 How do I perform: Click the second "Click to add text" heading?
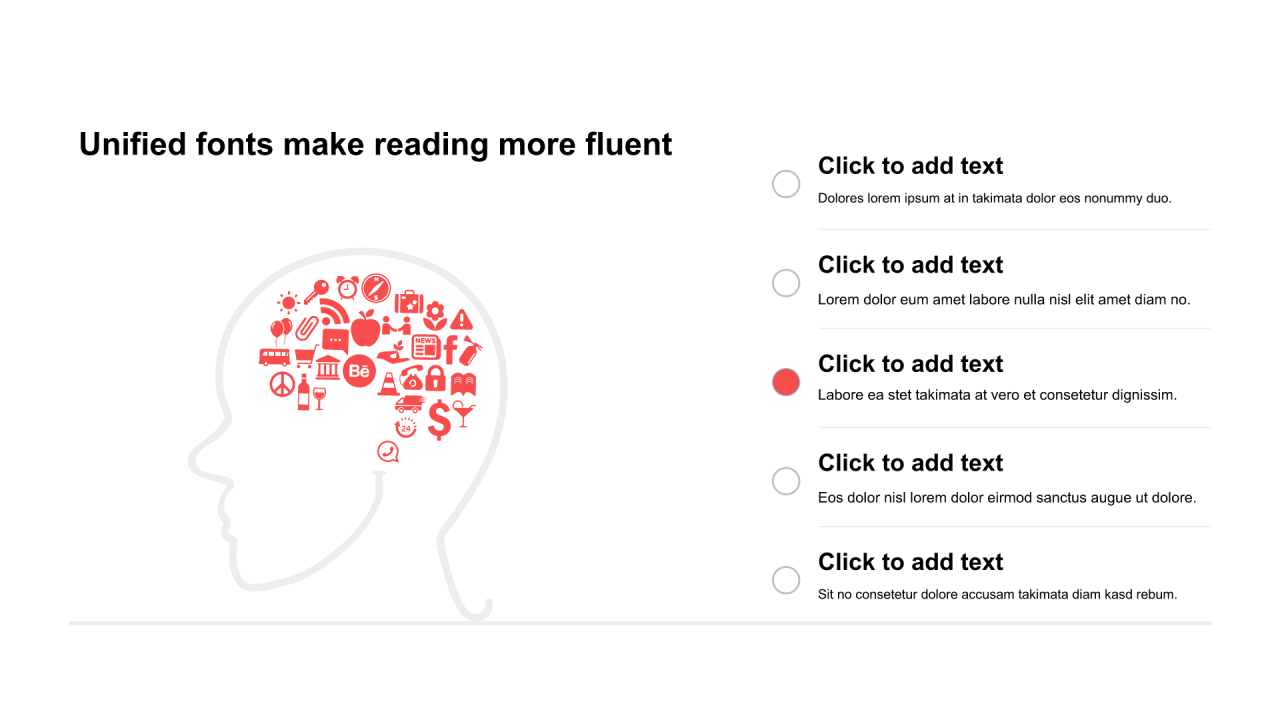(910, 265)
